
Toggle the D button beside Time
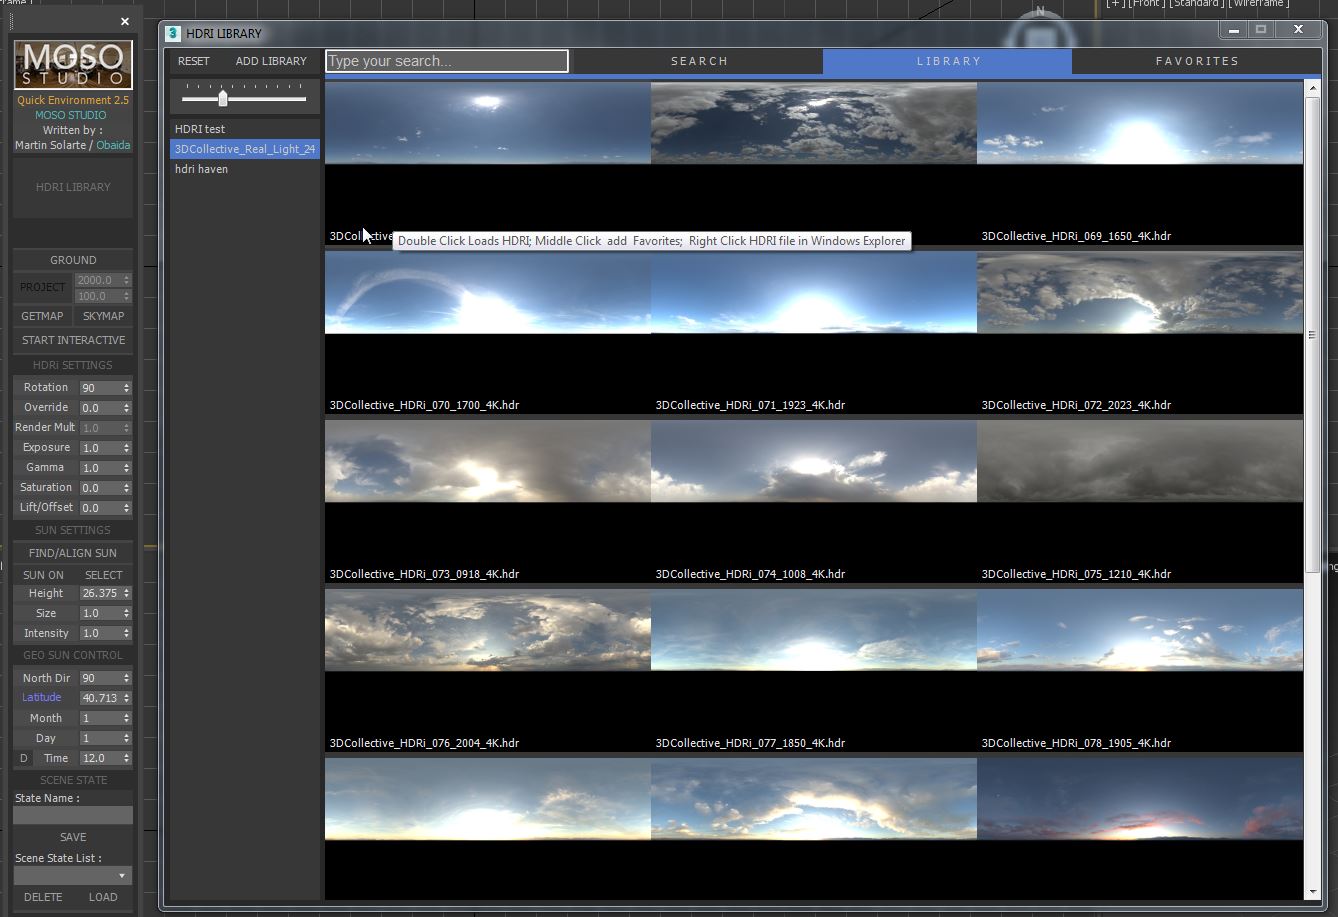pyautogui.click(x=24, y=758)
